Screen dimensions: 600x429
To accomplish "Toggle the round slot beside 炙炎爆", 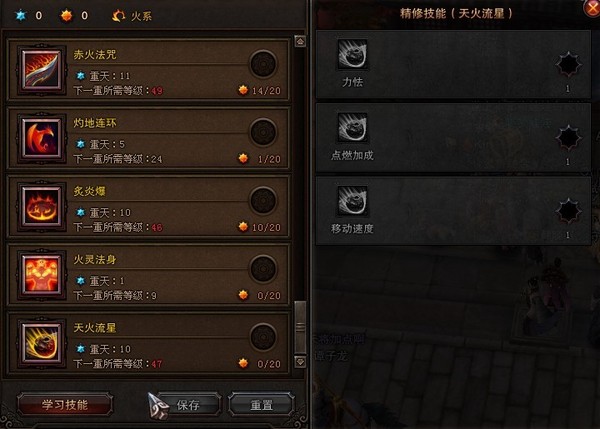I will pos(263,200).
